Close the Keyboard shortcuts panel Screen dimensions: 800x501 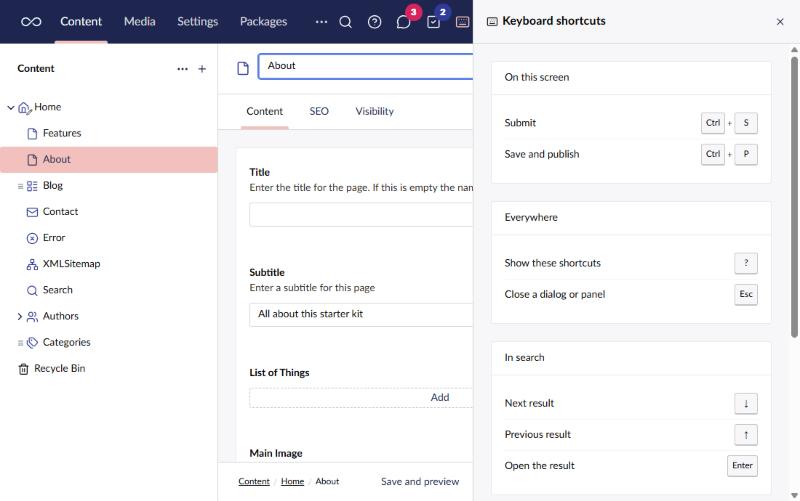[780, 21]
